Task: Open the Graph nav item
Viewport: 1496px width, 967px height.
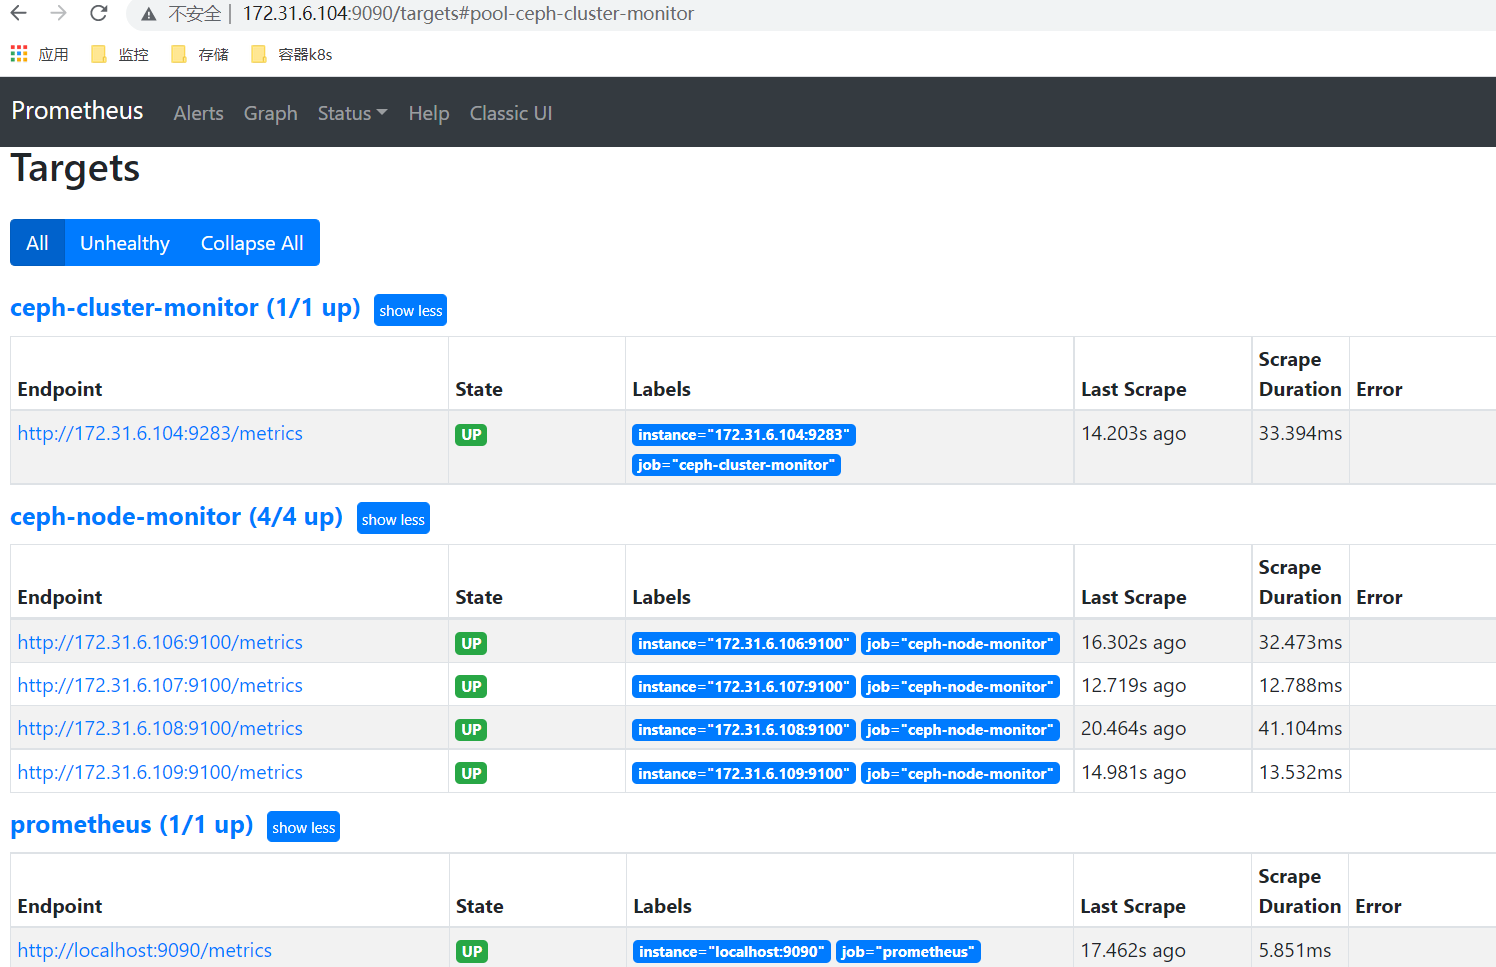Action: click(270, 113)
